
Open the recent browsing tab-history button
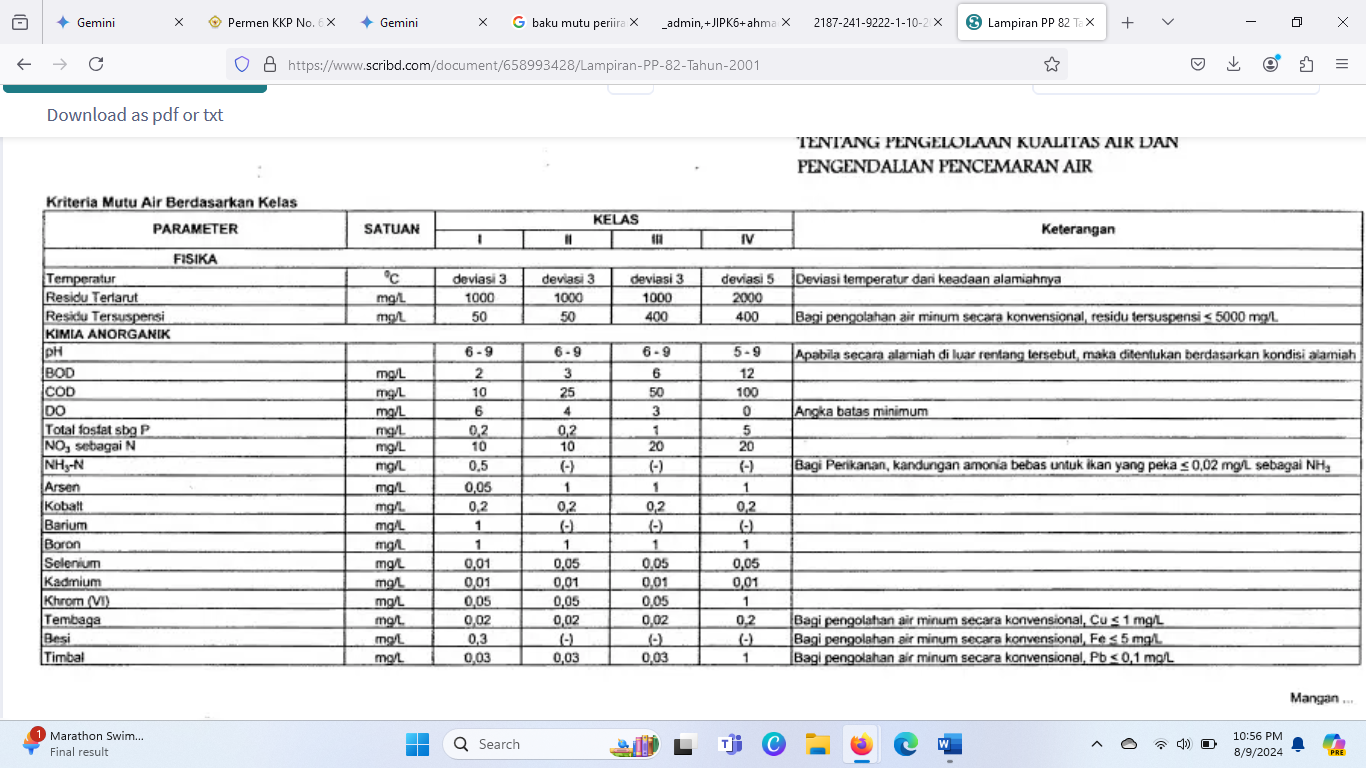point(20,22)
